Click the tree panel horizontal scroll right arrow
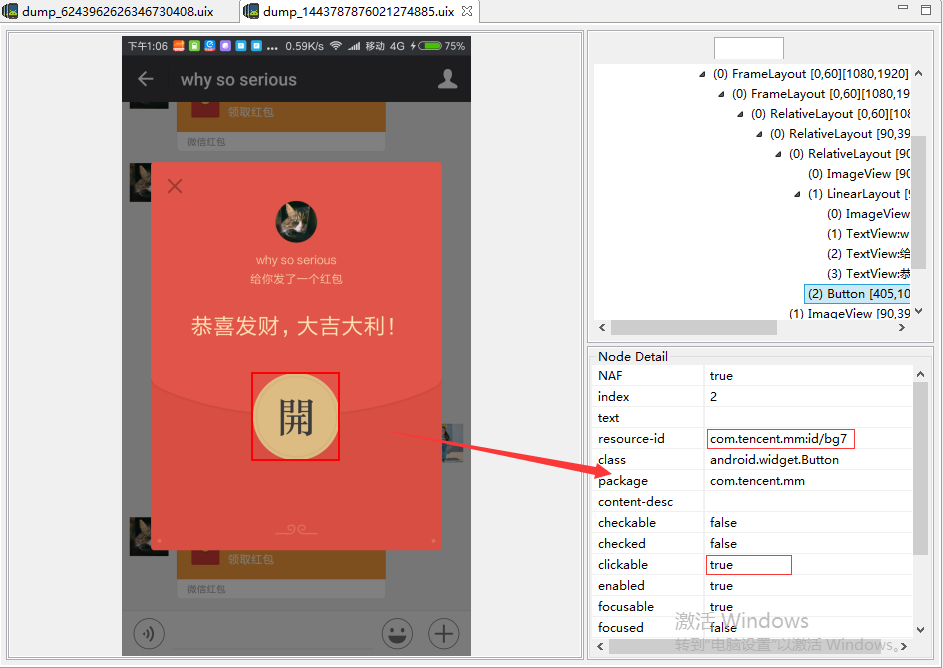The height and width of the screenshot is (668, 943). click(902, 328)
